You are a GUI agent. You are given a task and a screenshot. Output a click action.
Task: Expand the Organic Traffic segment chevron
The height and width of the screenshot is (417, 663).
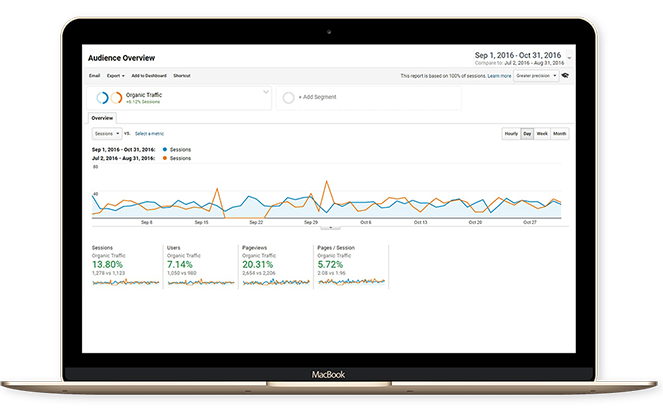[266, 91]
